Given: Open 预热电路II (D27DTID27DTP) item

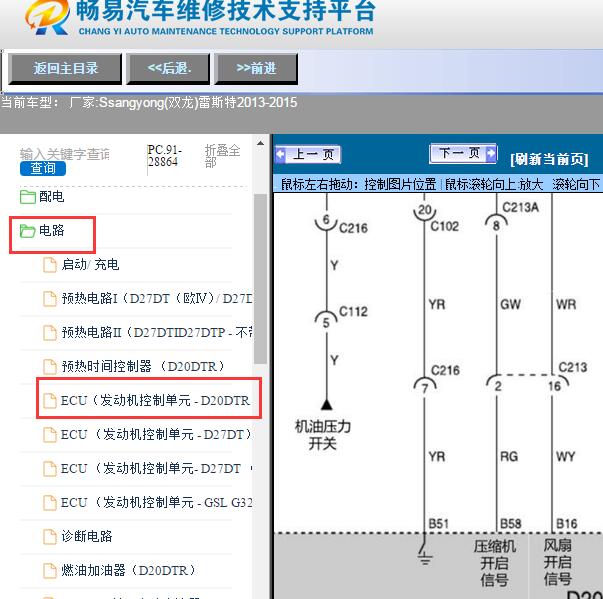Looking at the screenshot, I should click(x=157, y=332).
